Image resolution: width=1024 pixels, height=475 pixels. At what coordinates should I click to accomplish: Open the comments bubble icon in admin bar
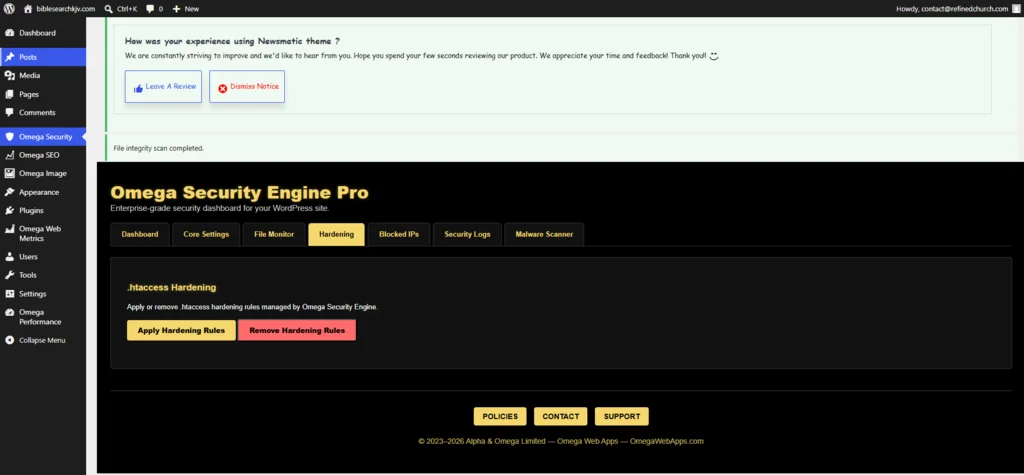[150, 8]
